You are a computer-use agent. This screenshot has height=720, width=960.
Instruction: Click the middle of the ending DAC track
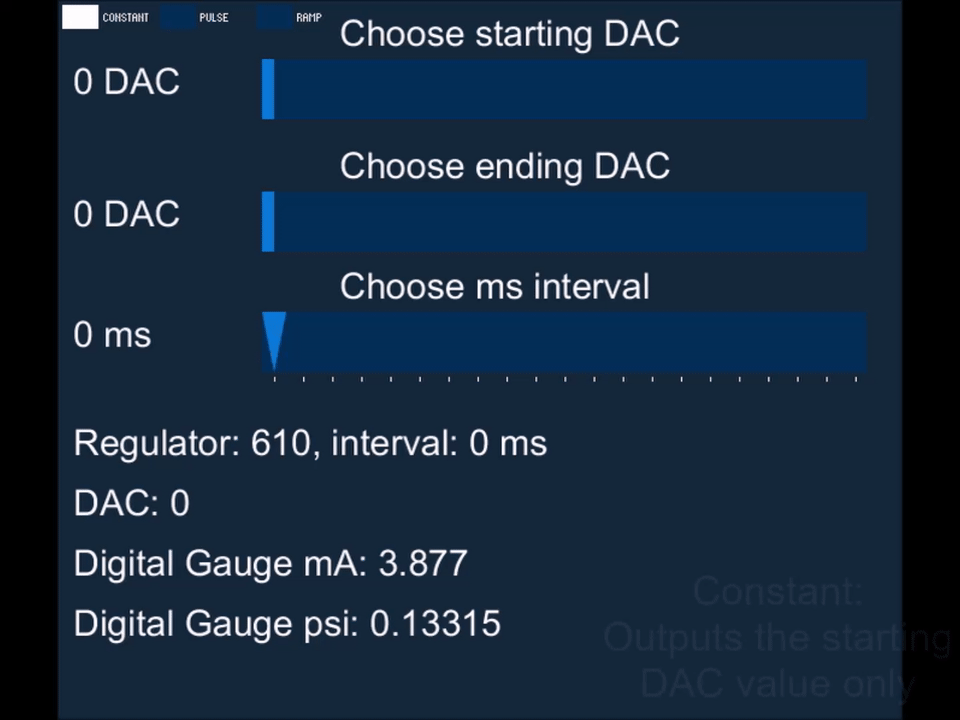click(564, 222)
